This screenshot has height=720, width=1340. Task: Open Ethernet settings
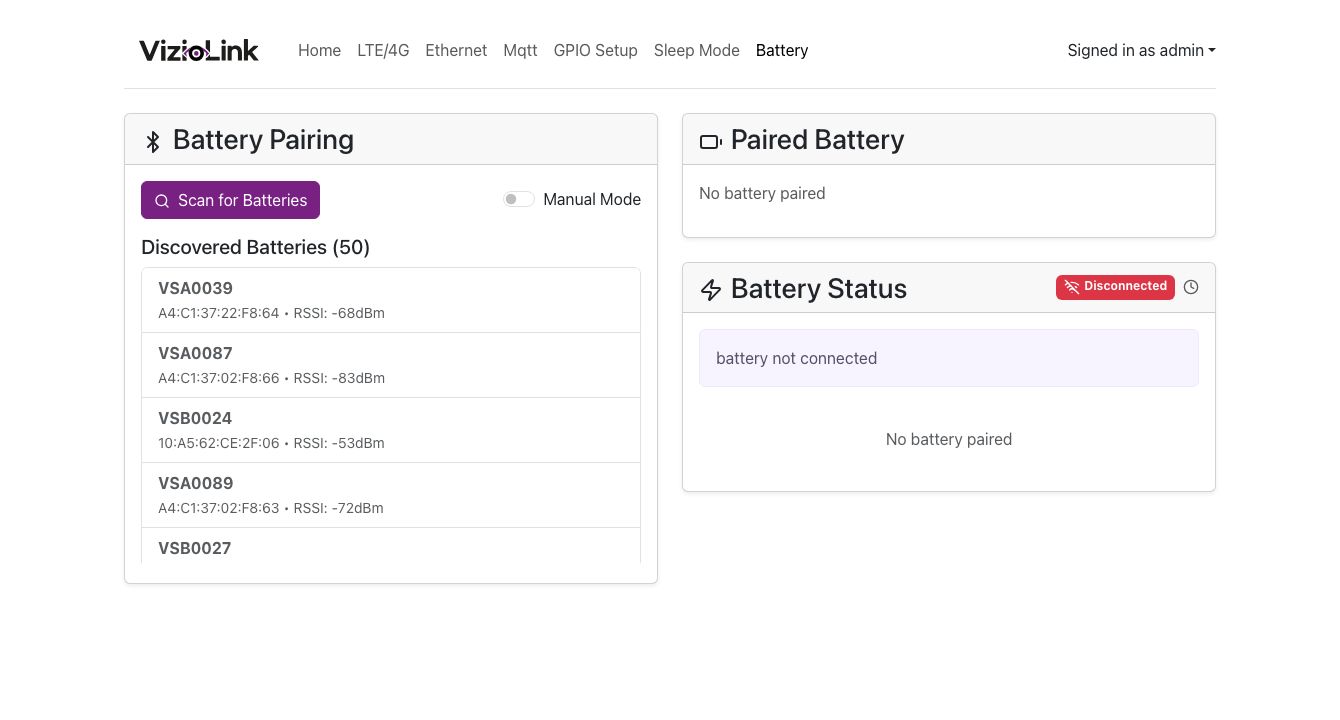tap(456, 50)
